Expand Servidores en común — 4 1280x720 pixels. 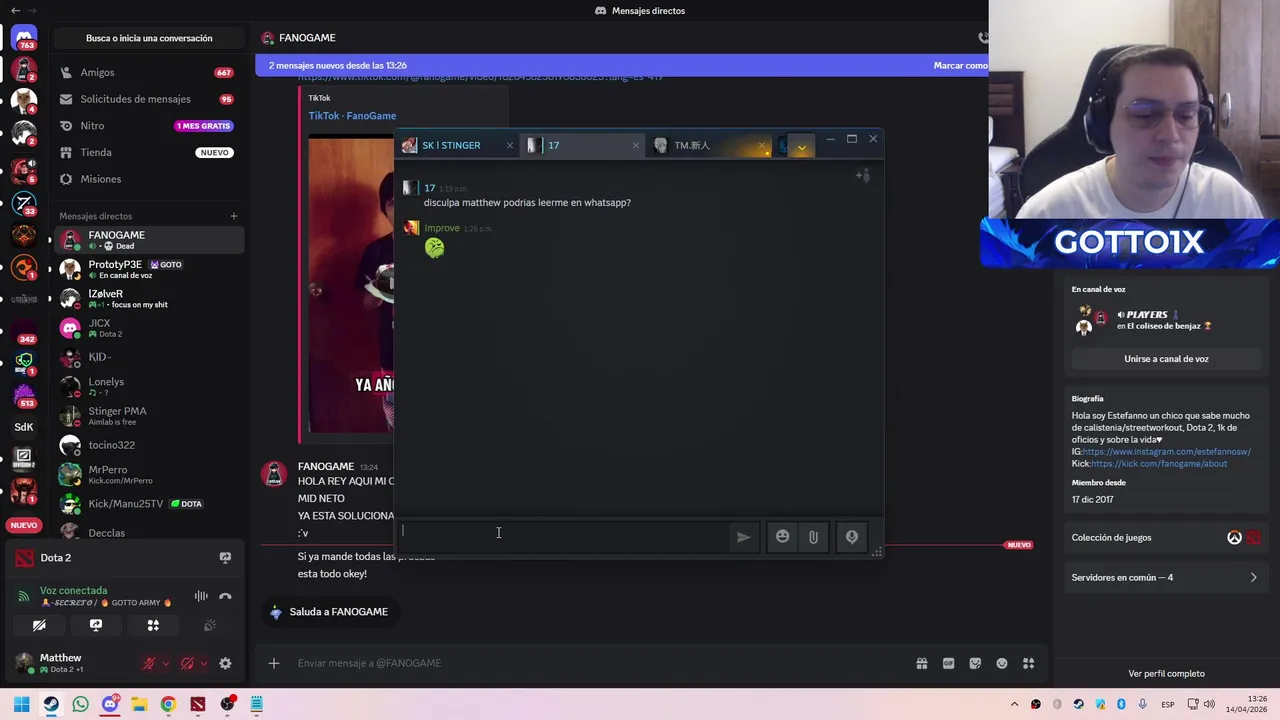1166,578
